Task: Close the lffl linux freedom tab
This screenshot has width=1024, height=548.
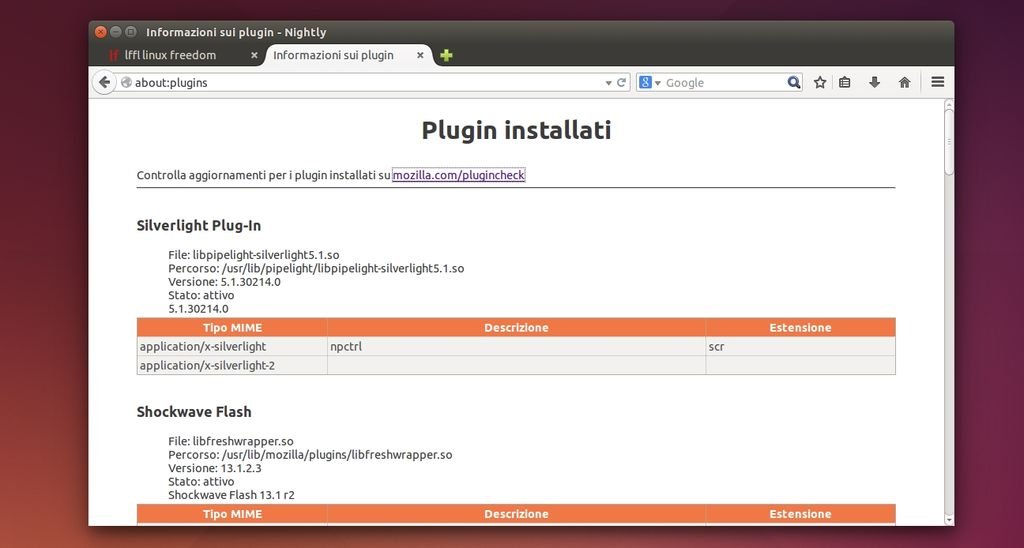Action: click(x=254, y=56)
